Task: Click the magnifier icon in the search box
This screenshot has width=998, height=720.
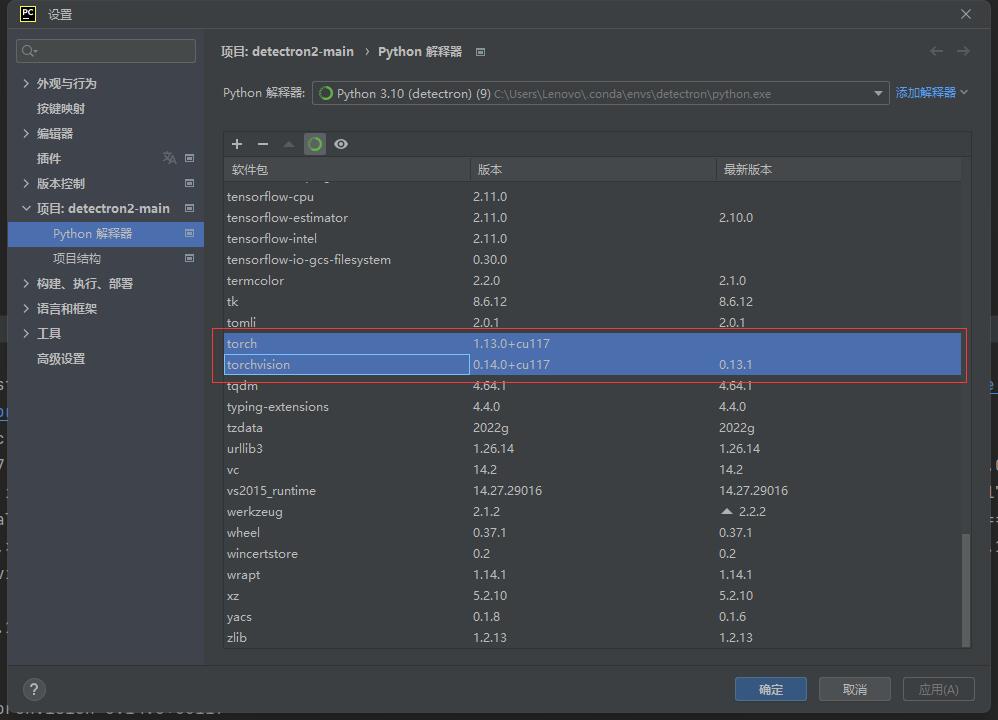Action: 29,51
